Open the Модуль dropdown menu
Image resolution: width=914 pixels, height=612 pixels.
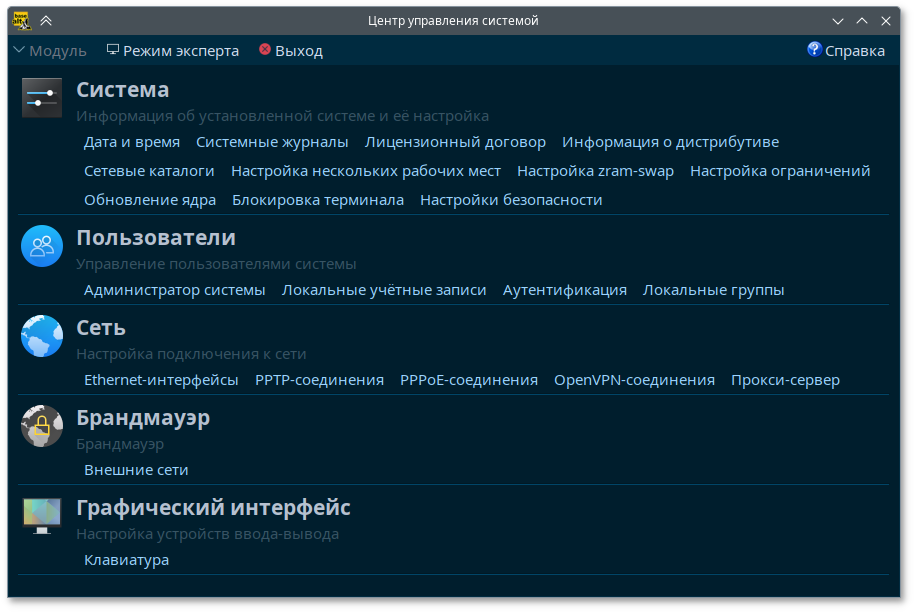click(48, 50)
